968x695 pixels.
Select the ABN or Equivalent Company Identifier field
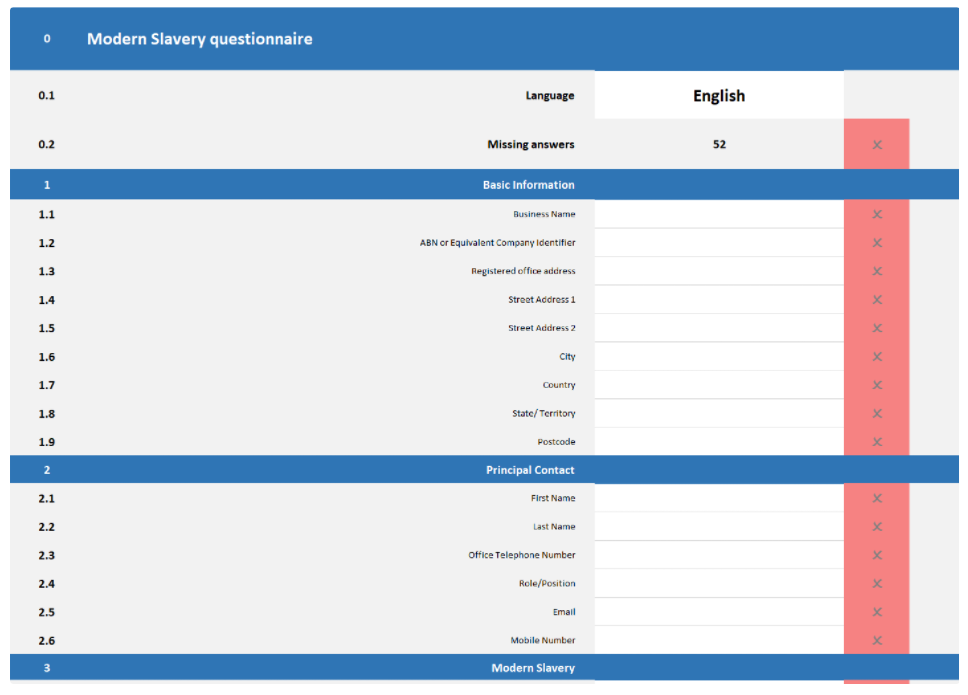(719, 243)
